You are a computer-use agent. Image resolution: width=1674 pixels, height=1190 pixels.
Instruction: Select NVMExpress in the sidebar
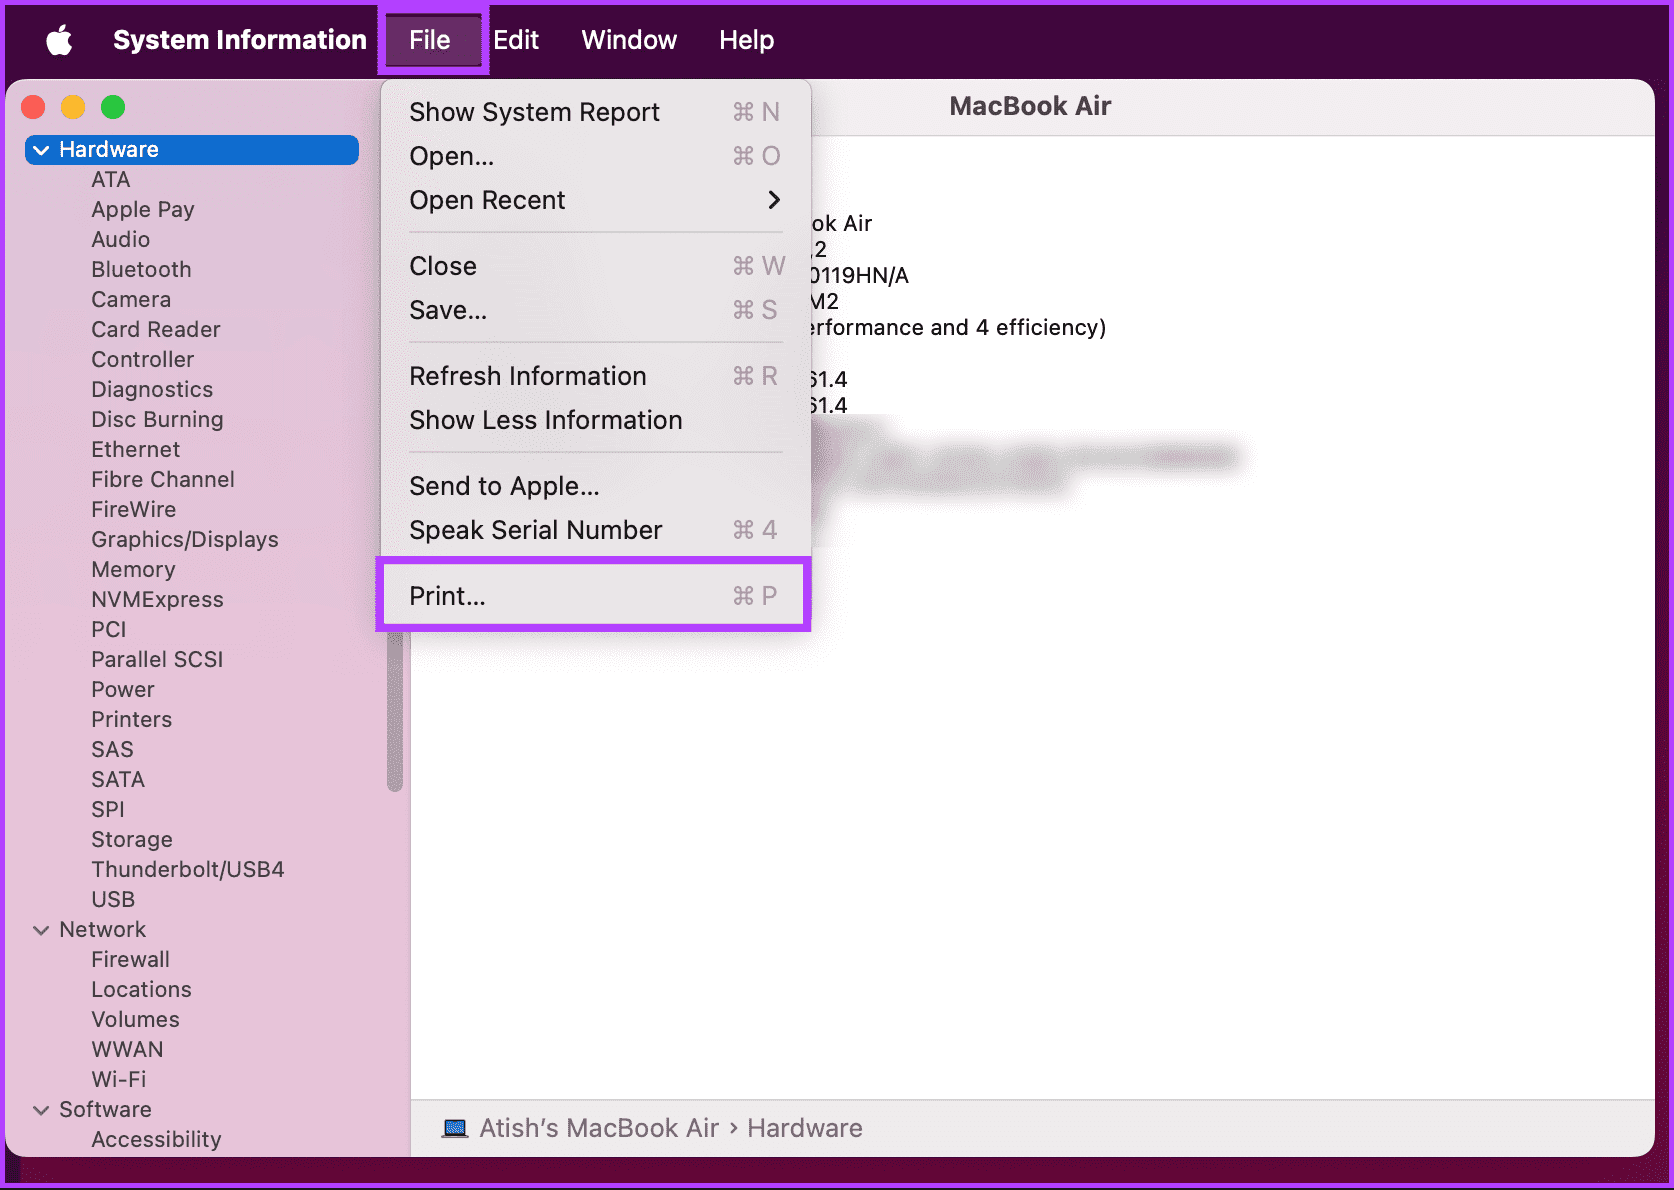(157, 600)
